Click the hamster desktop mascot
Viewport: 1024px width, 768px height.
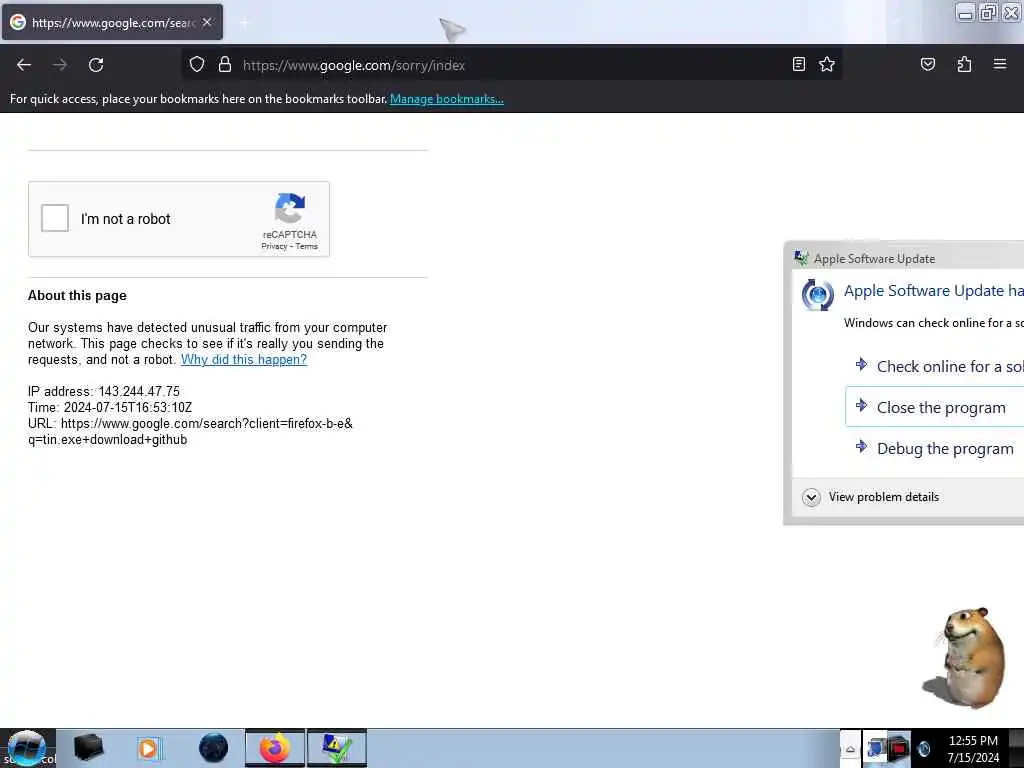pyautogui.click(x=965, y=657)
